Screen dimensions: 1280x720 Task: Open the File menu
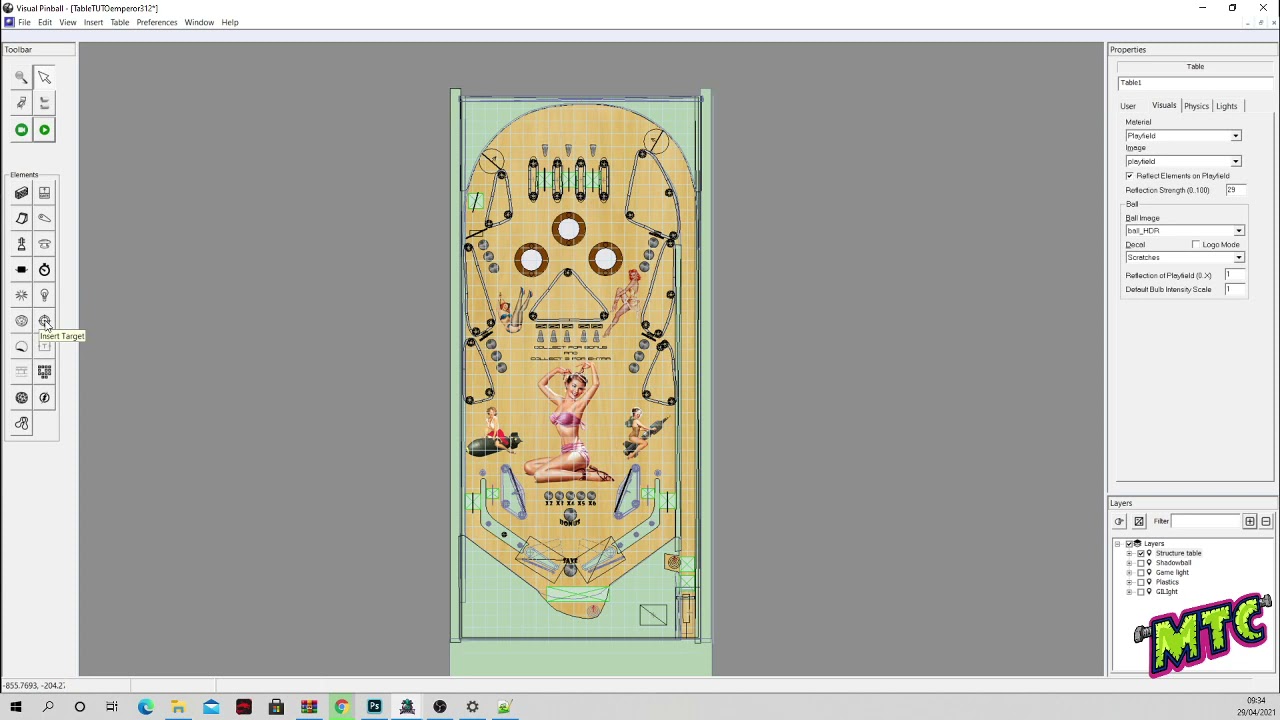(x=24, y=22)
